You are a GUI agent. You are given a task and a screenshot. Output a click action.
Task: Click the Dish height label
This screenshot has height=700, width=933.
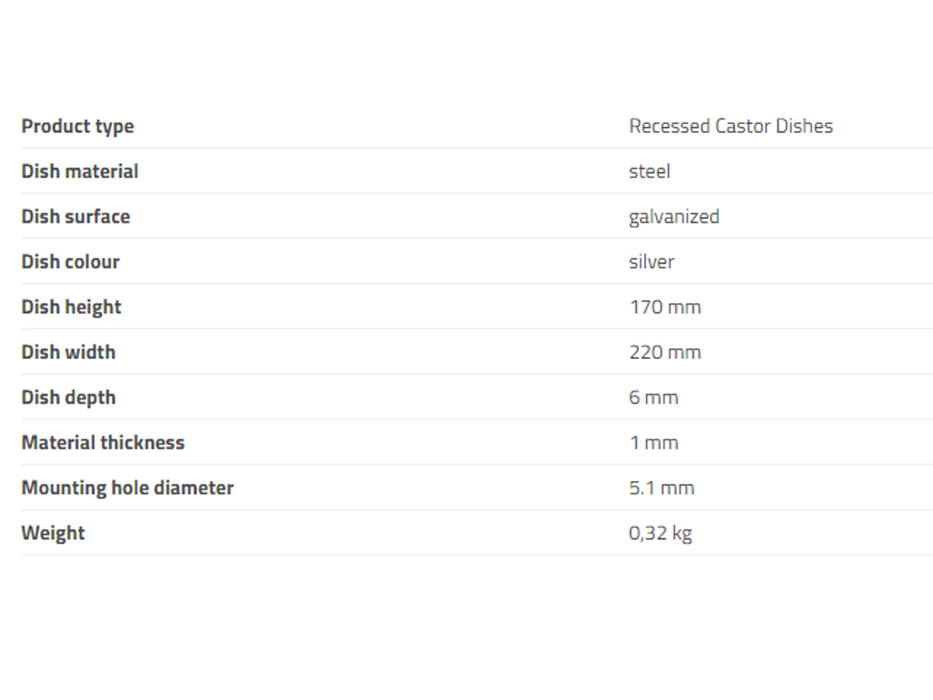tap(71, 307)
